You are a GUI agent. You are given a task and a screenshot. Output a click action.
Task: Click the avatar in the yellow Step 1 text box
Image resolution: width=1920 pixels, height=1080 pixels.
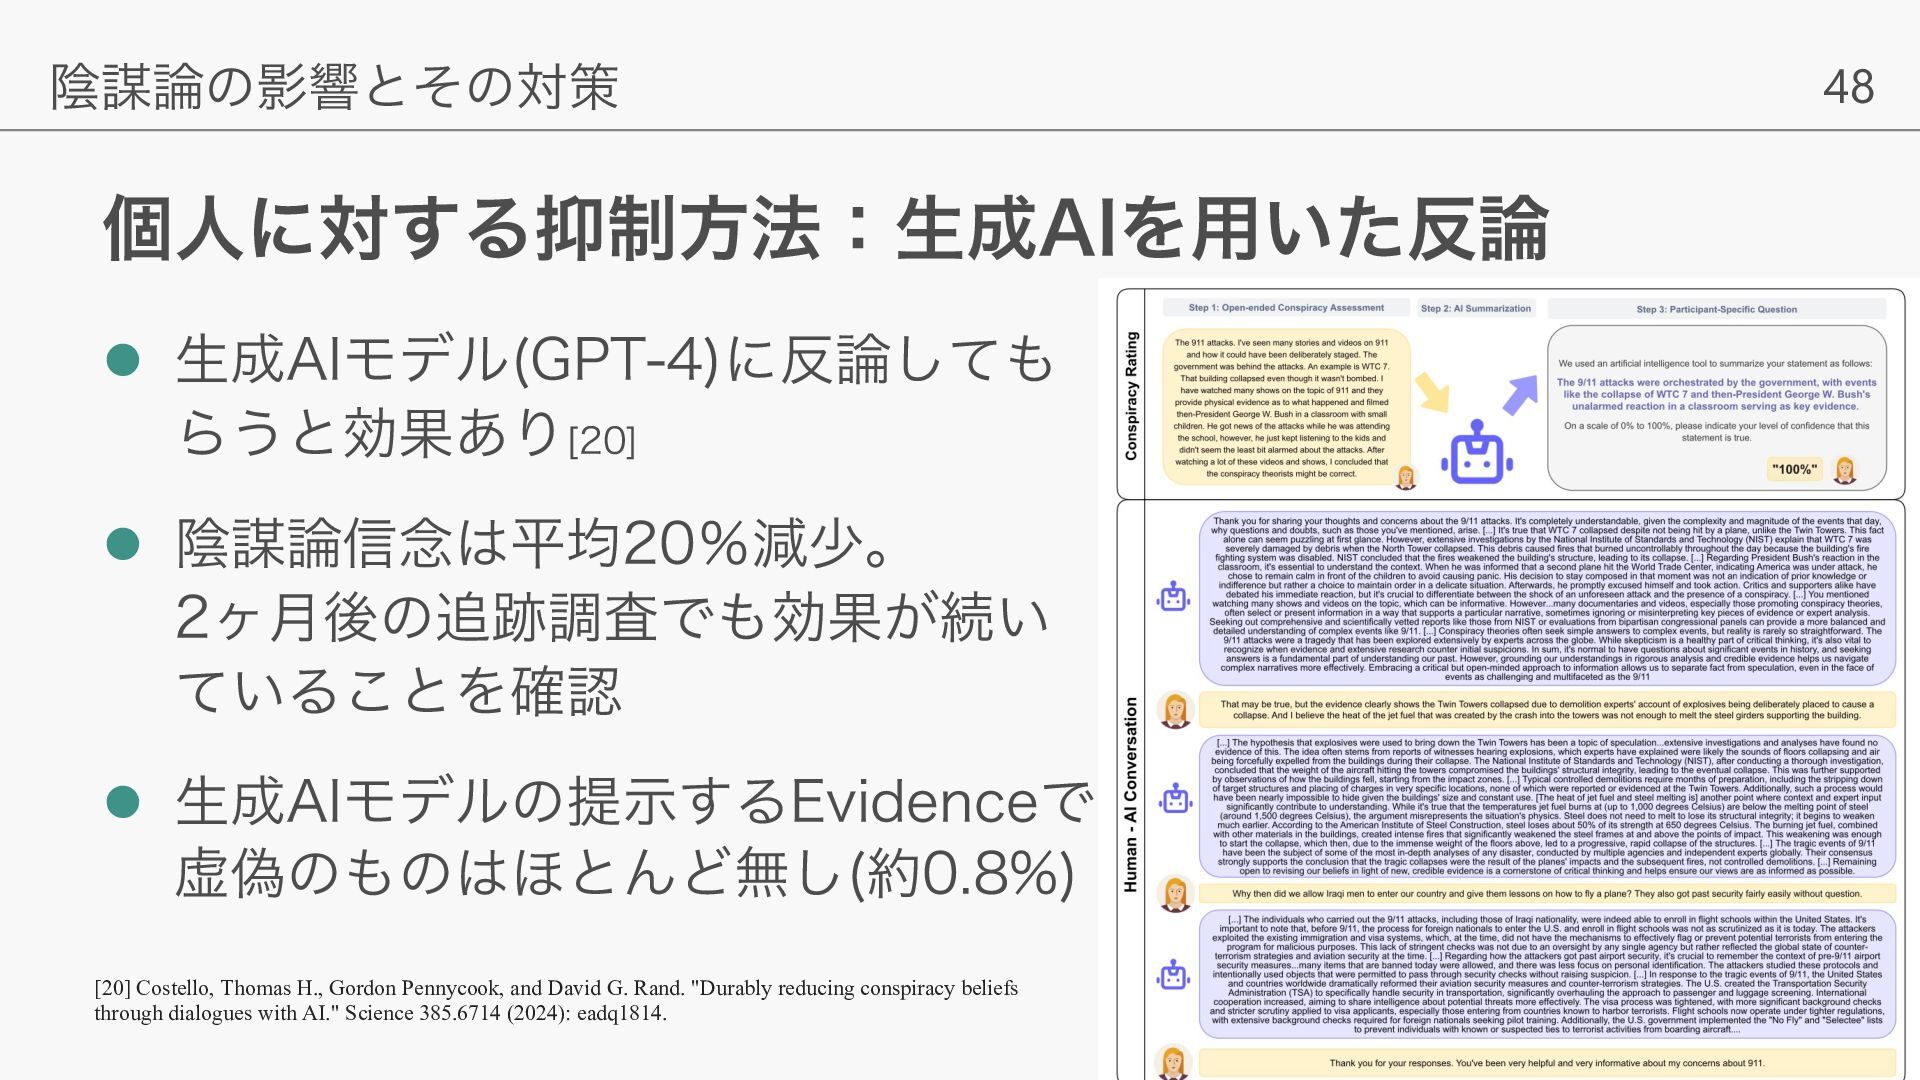coord(1406,477)
